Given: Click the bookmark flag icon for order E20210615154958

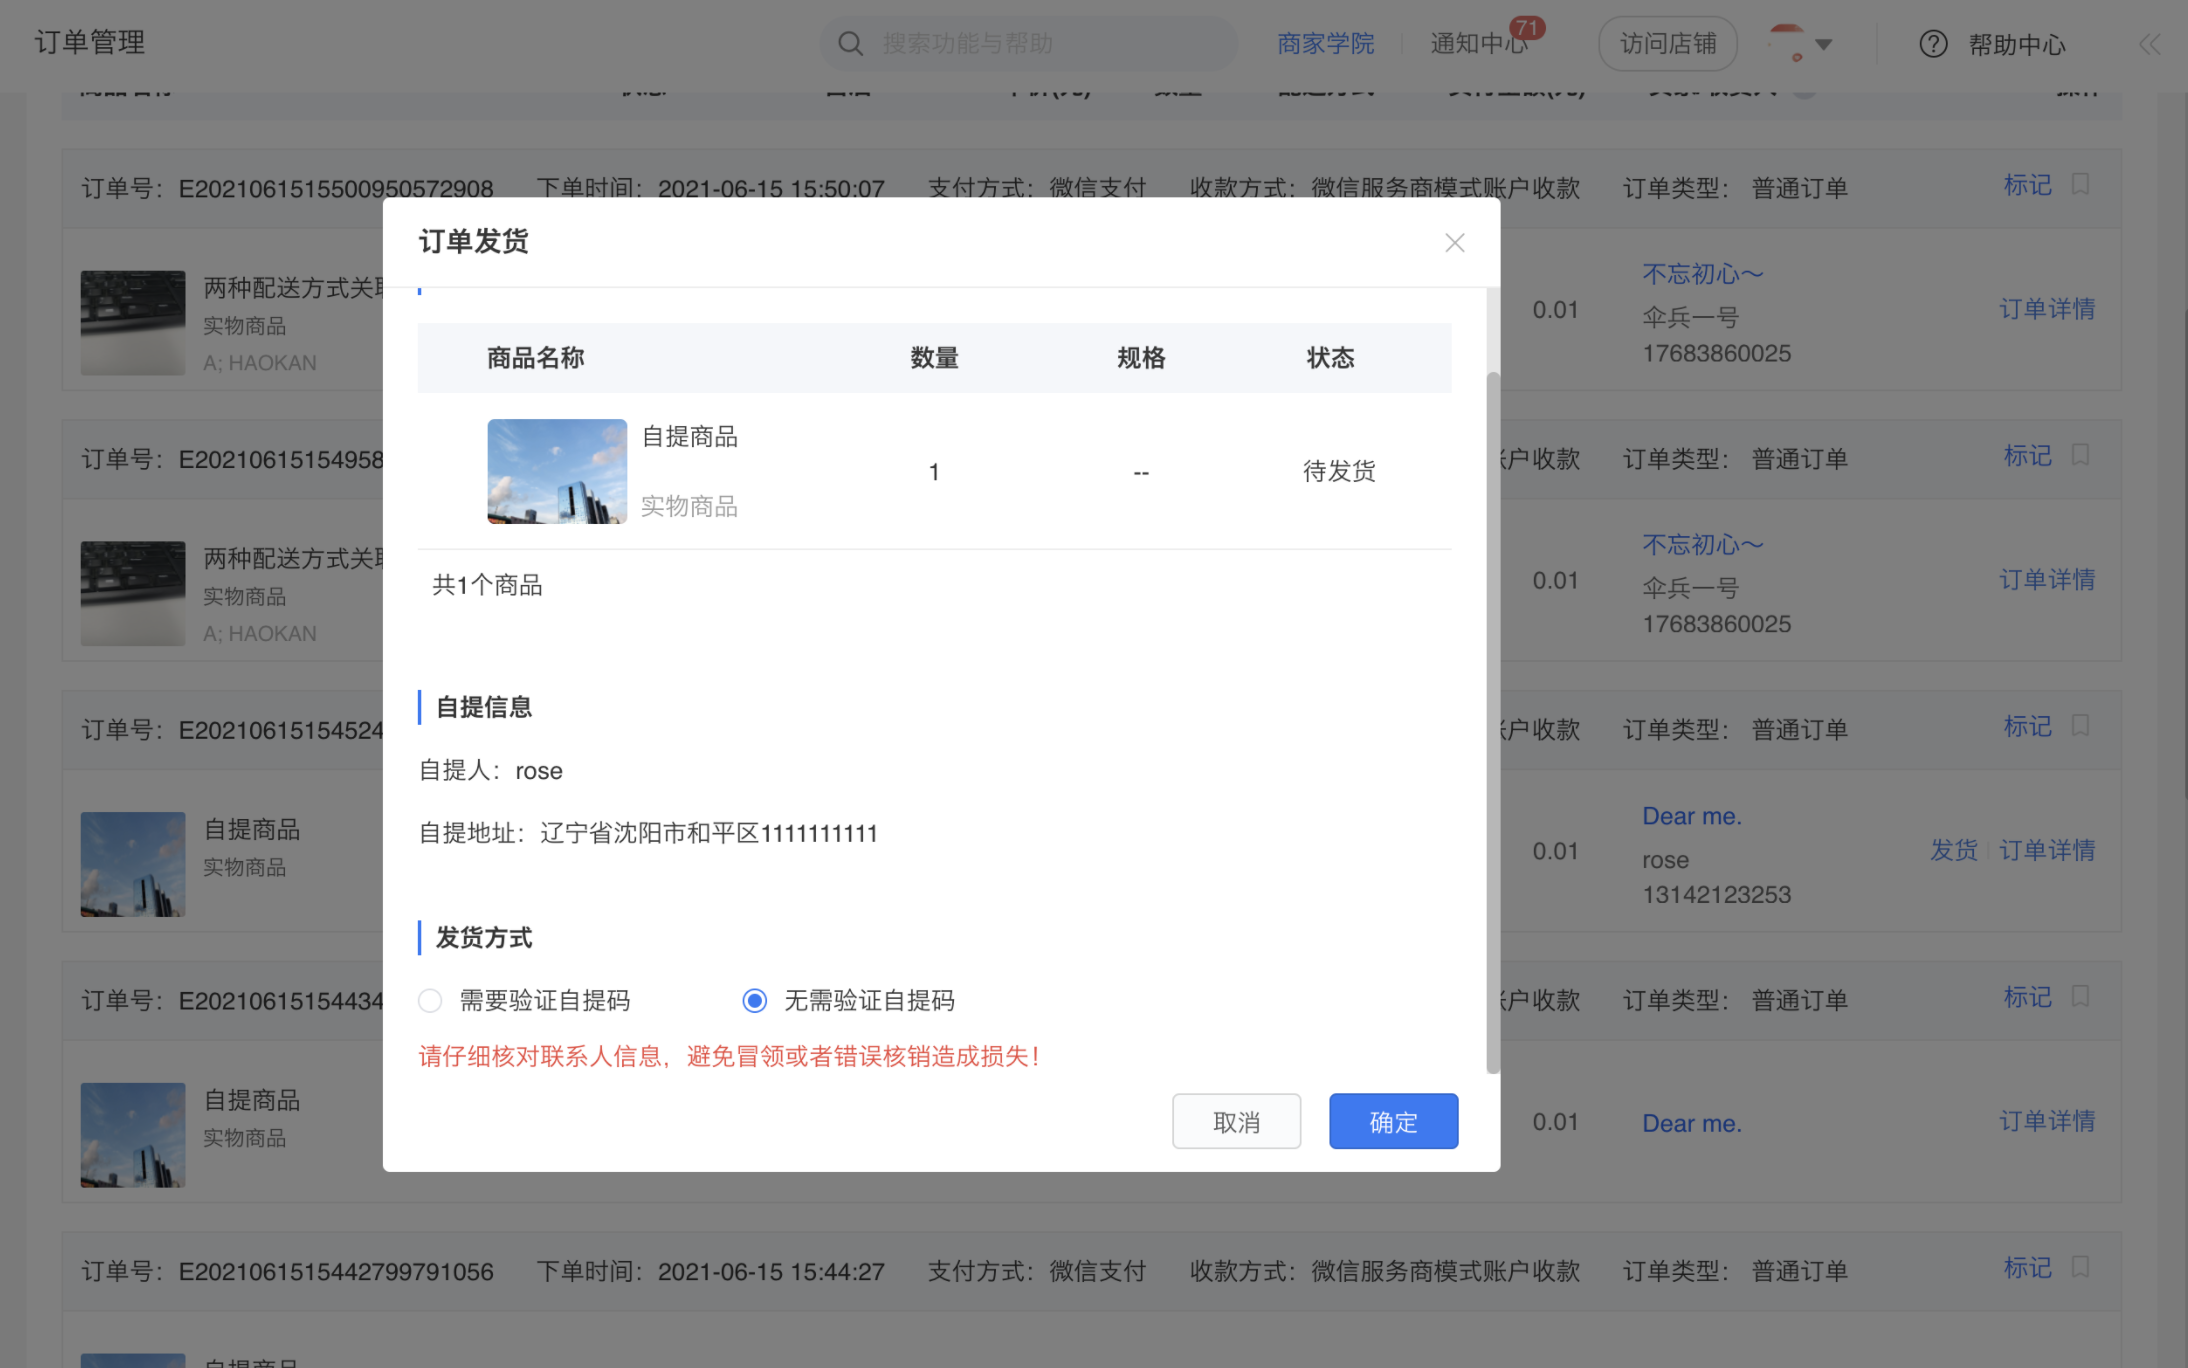Looking at the screenshot, I should click(x=2080, y=455).
